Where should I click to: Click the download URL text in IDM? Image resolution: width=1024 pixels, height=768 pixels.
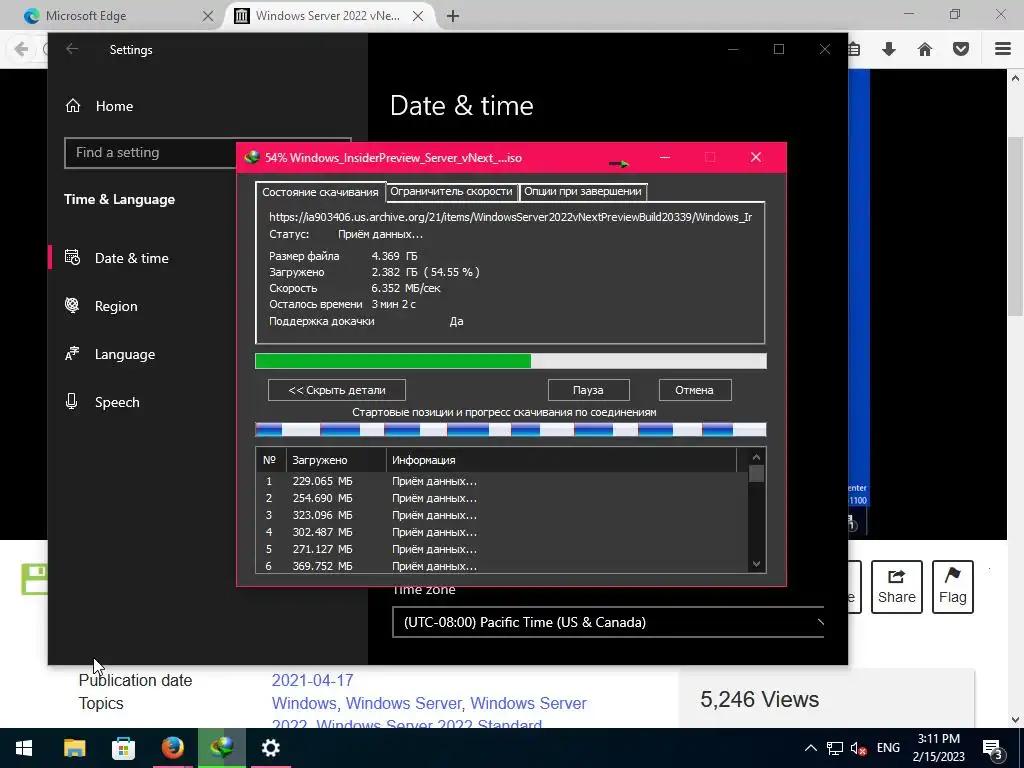pos(511,217)
